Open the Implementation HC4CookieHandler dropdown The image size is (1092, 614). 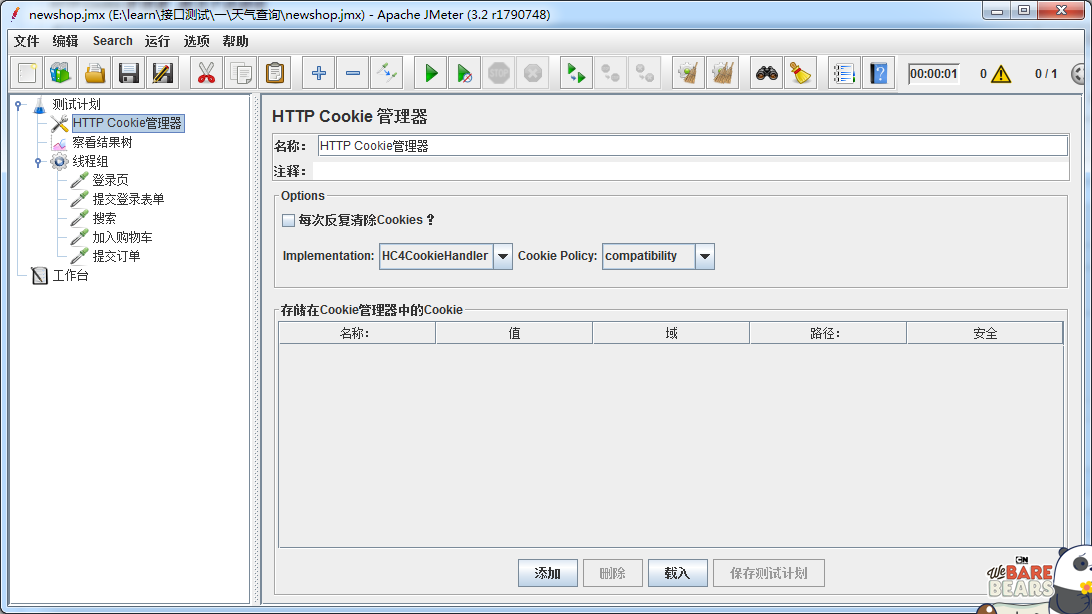[x=503, y=256]
